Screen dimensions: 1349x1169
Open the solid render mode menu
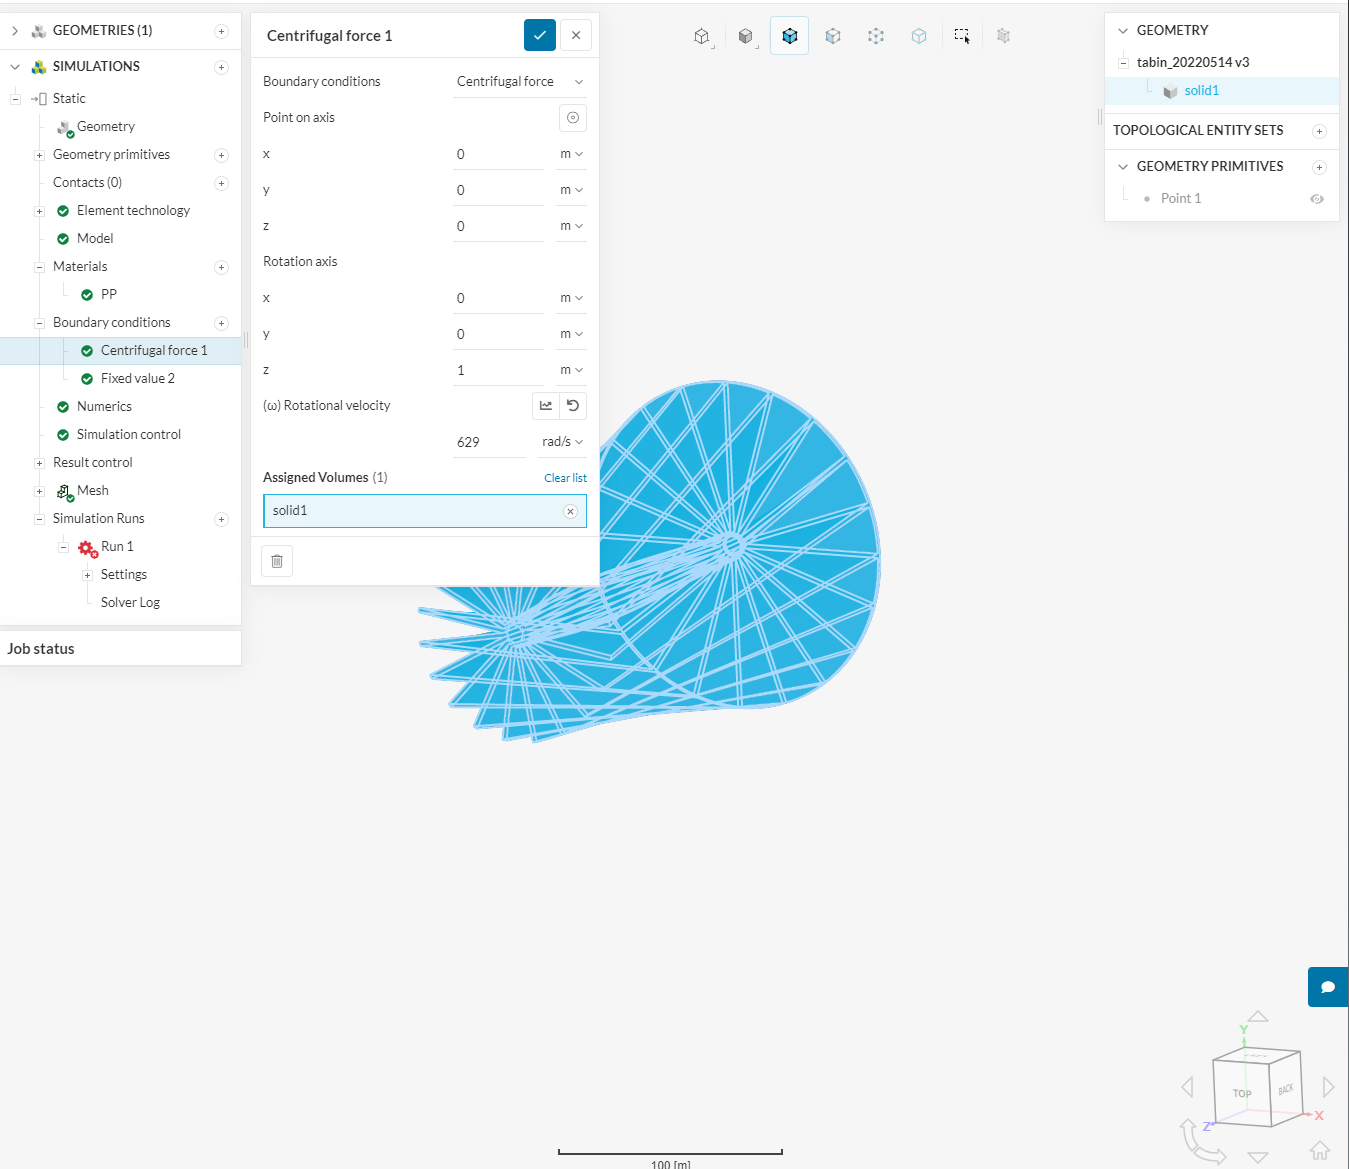tap(746, 36)
